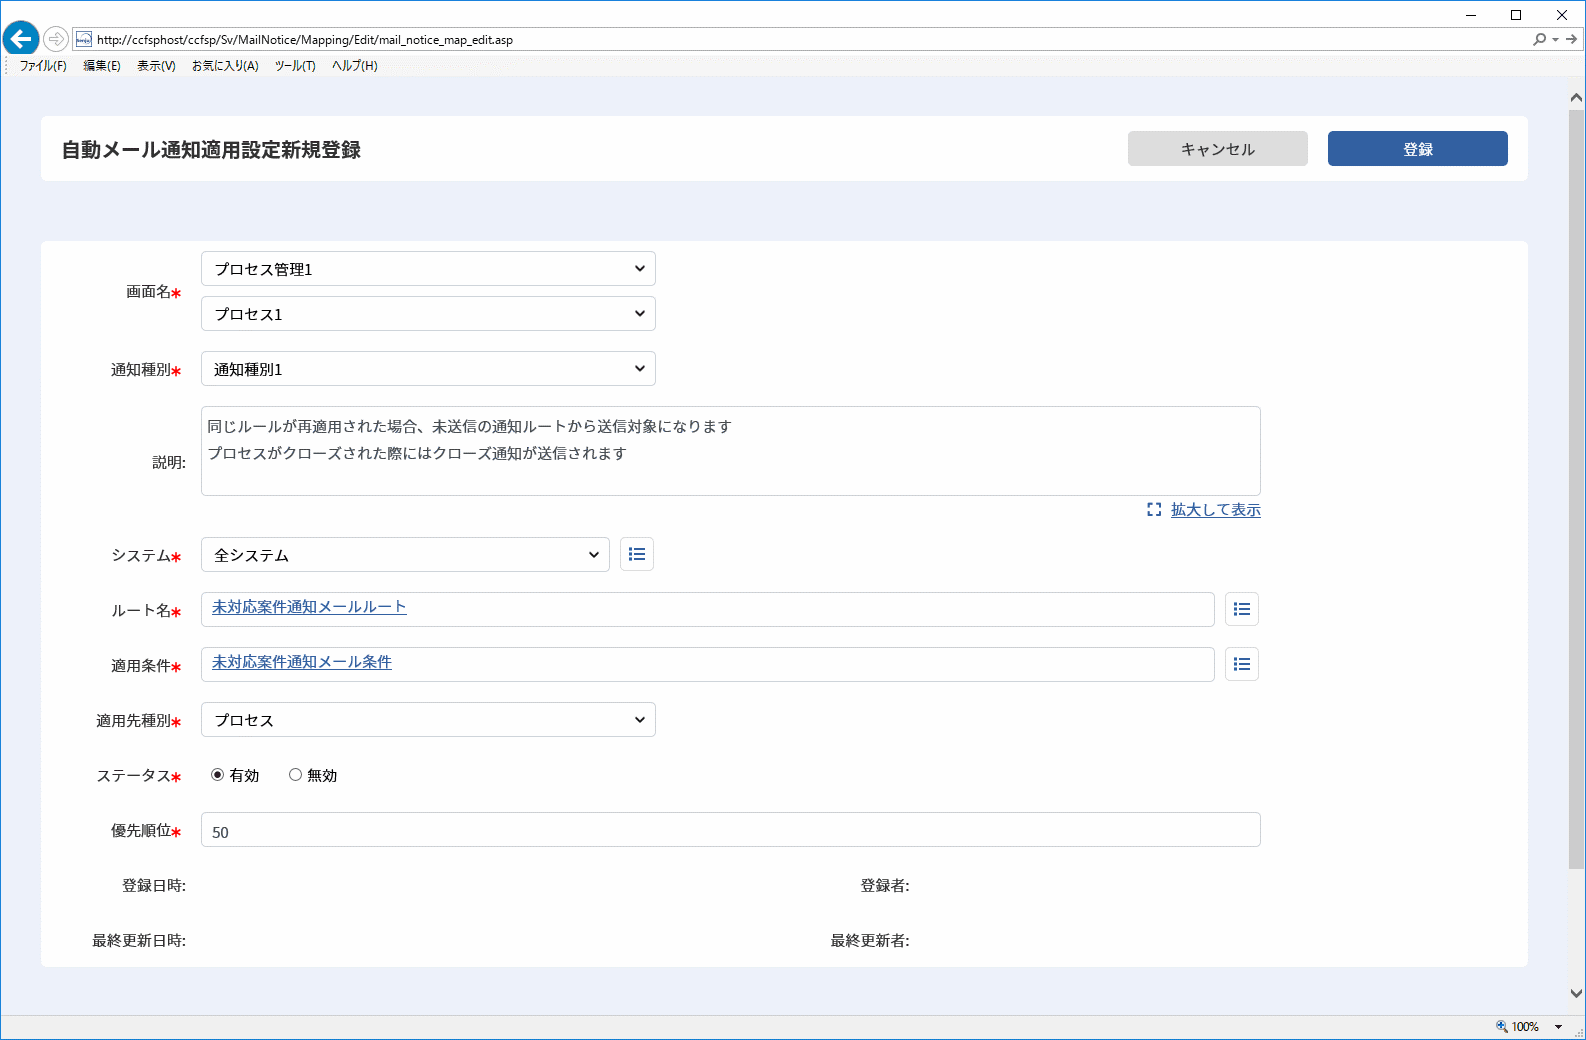Click the scroll up arrow of the page
This screenshot has width=1586, height=1040.
[x=1576, y=98]
